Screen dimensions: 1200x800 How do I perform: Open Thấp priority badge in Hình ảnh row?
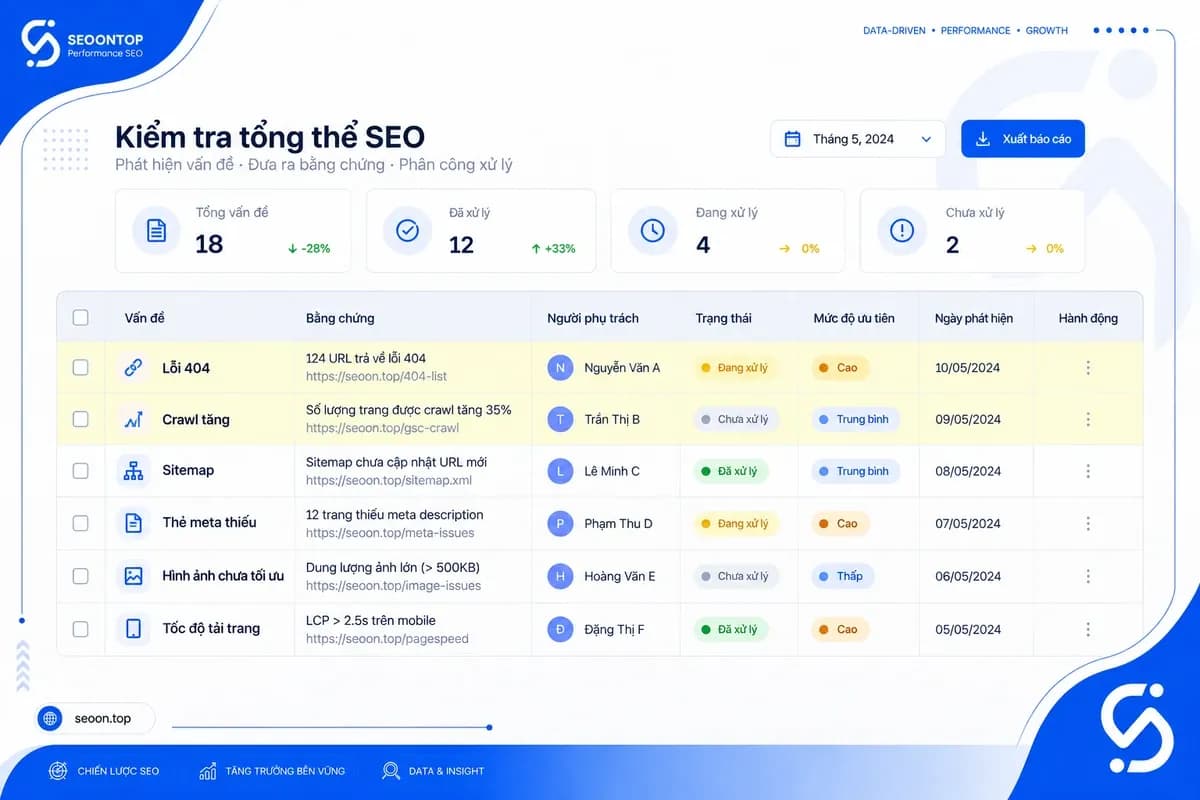pos(842,576)
